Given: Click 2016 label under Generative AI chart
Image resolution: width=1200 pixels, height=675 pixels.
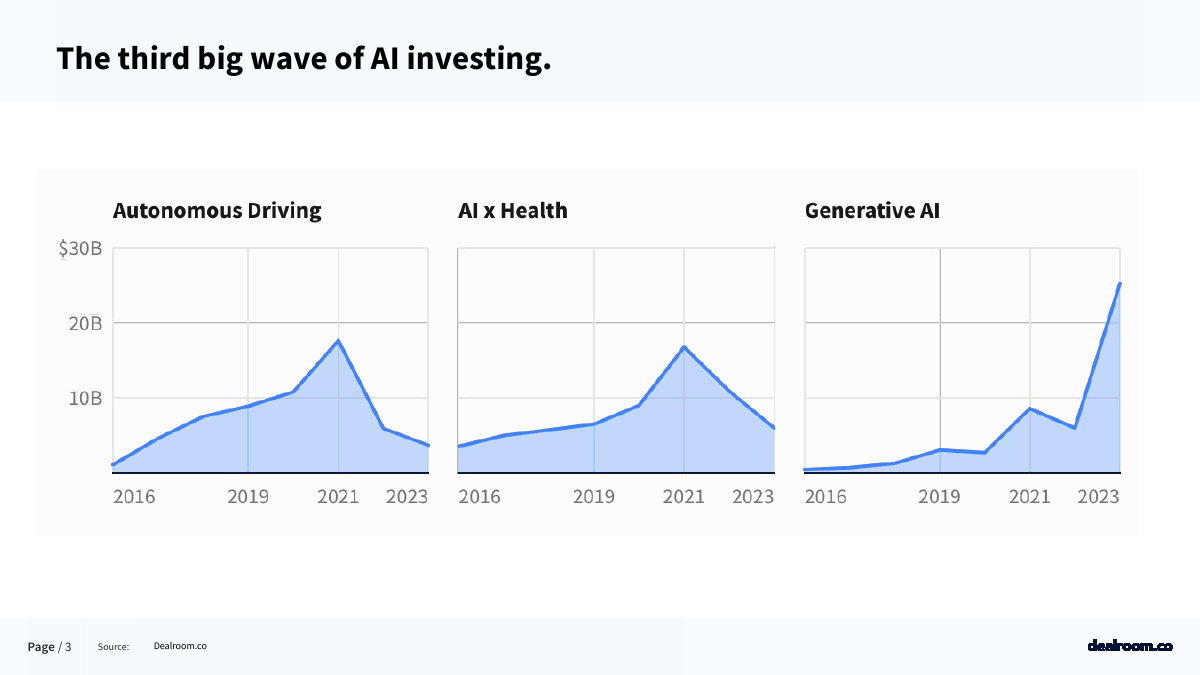Looking at the screenshot, I should coord(826,496).
